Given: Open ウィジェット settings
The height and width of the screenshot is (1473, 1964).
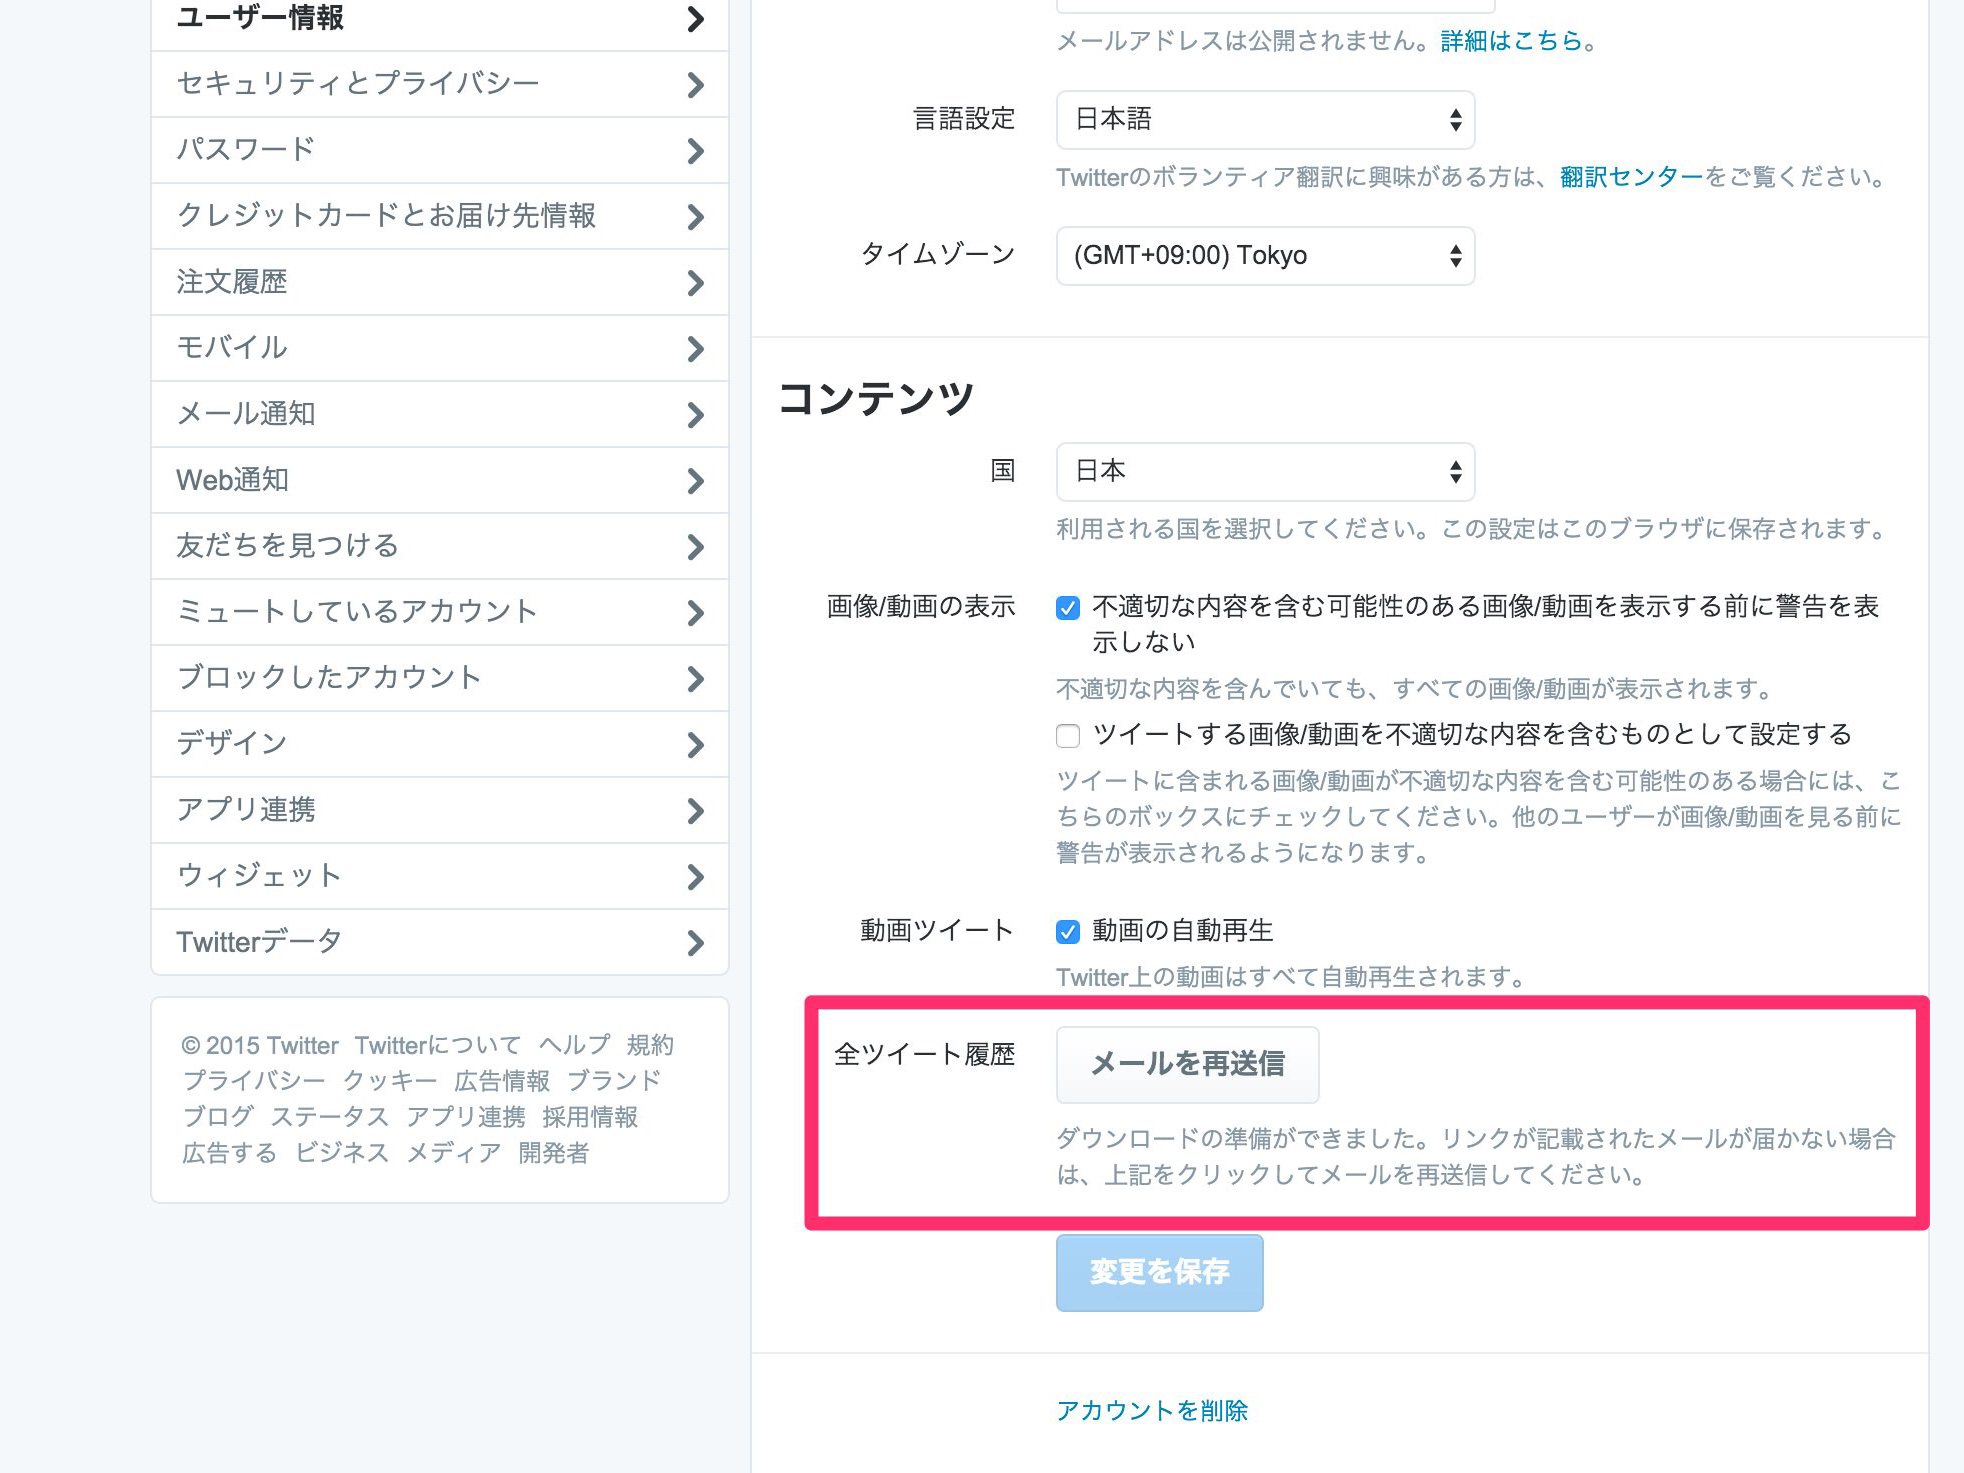Looking at the screenshot, I should click(x=440, y=876).
